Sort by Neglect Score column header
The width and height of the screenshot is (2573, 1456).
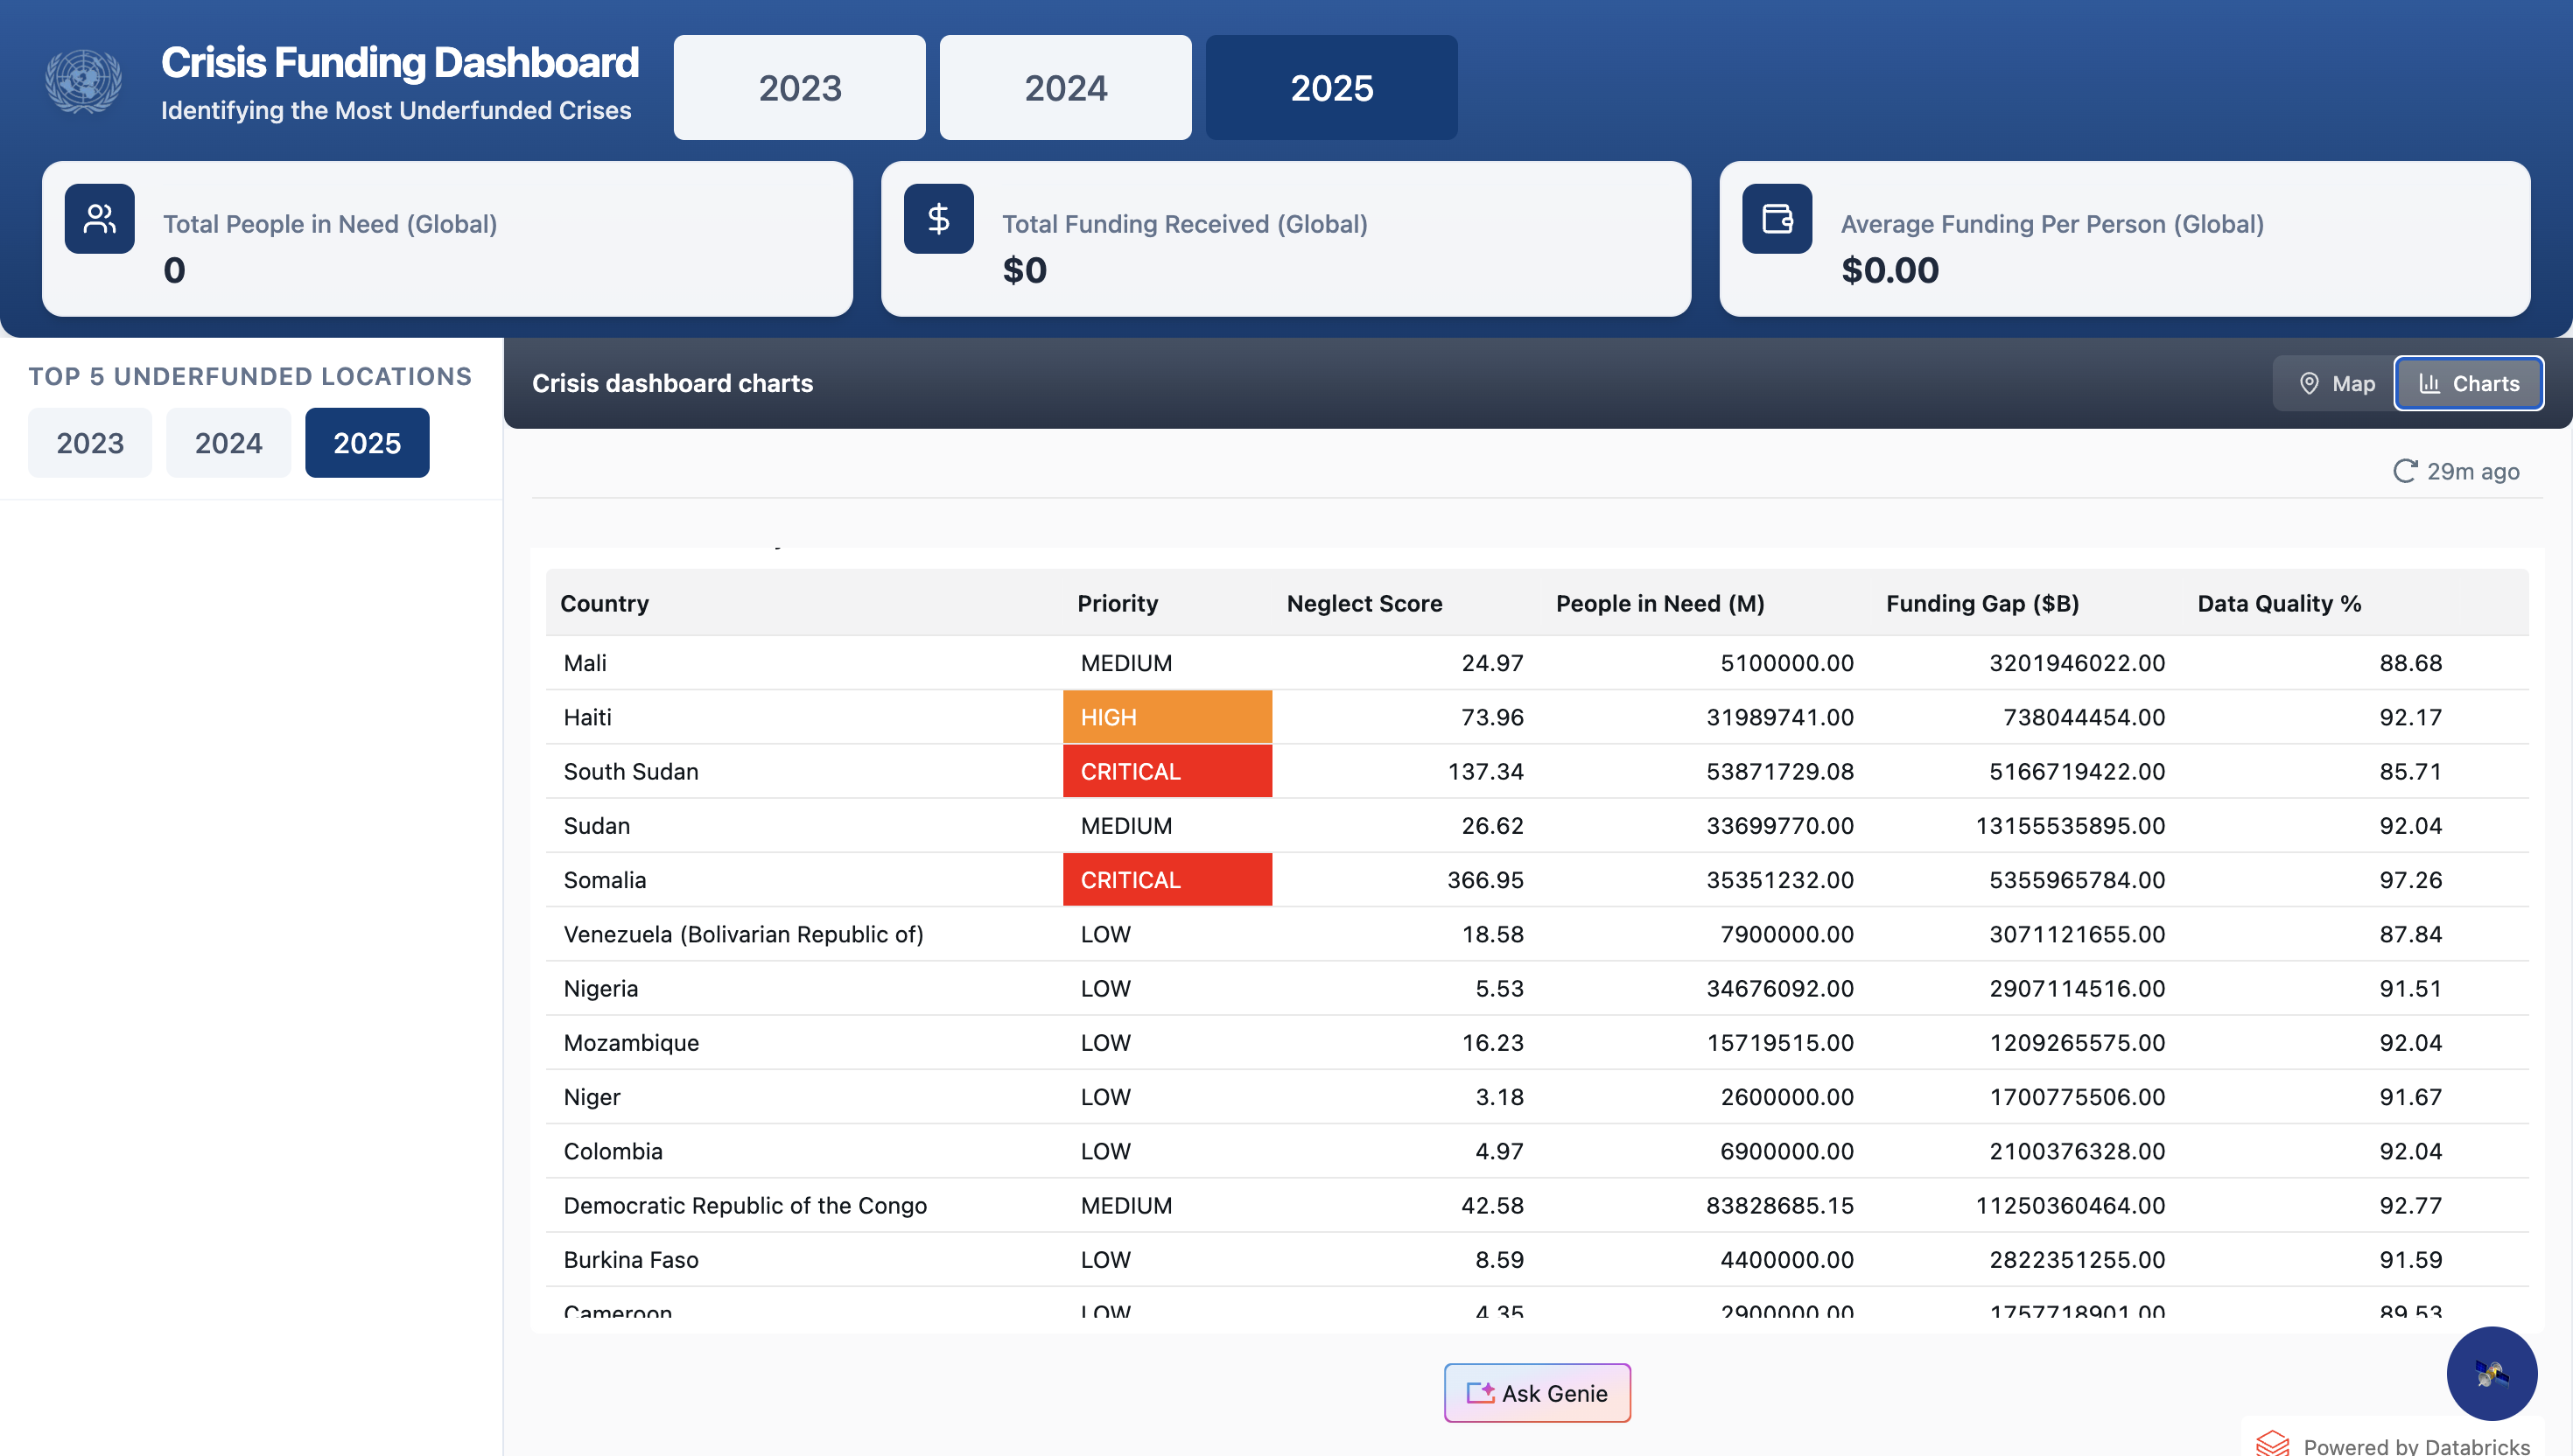tap(1364, 604)
